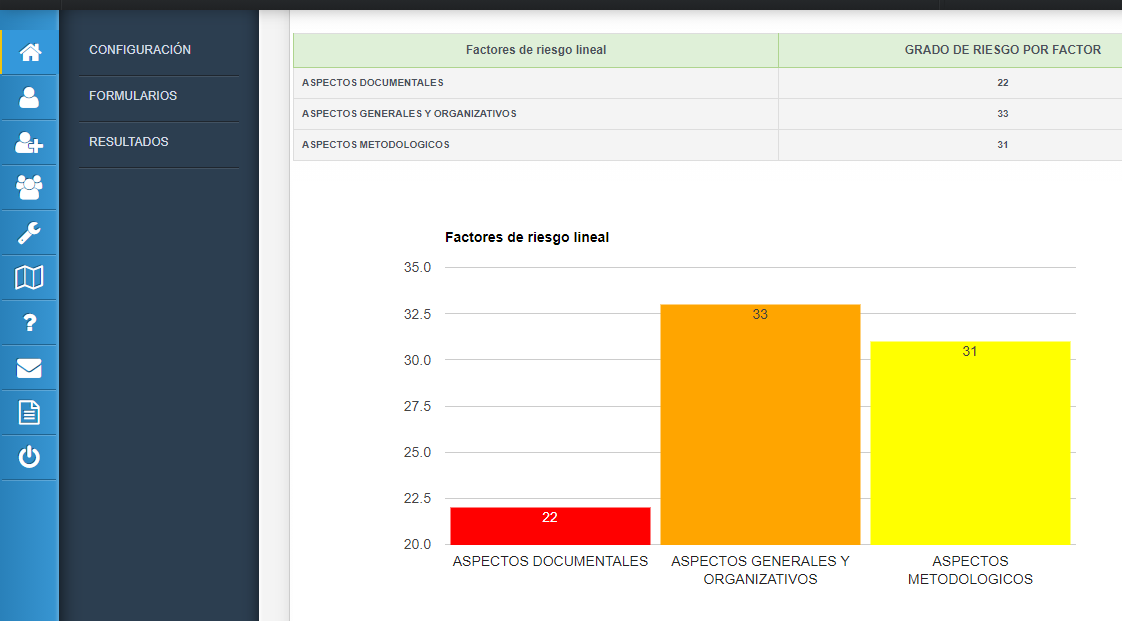Viewport: 1122px width, 621px height.
Task: Click the 'Factores de riesgo lineal' column header
Action: click(536, 50)
